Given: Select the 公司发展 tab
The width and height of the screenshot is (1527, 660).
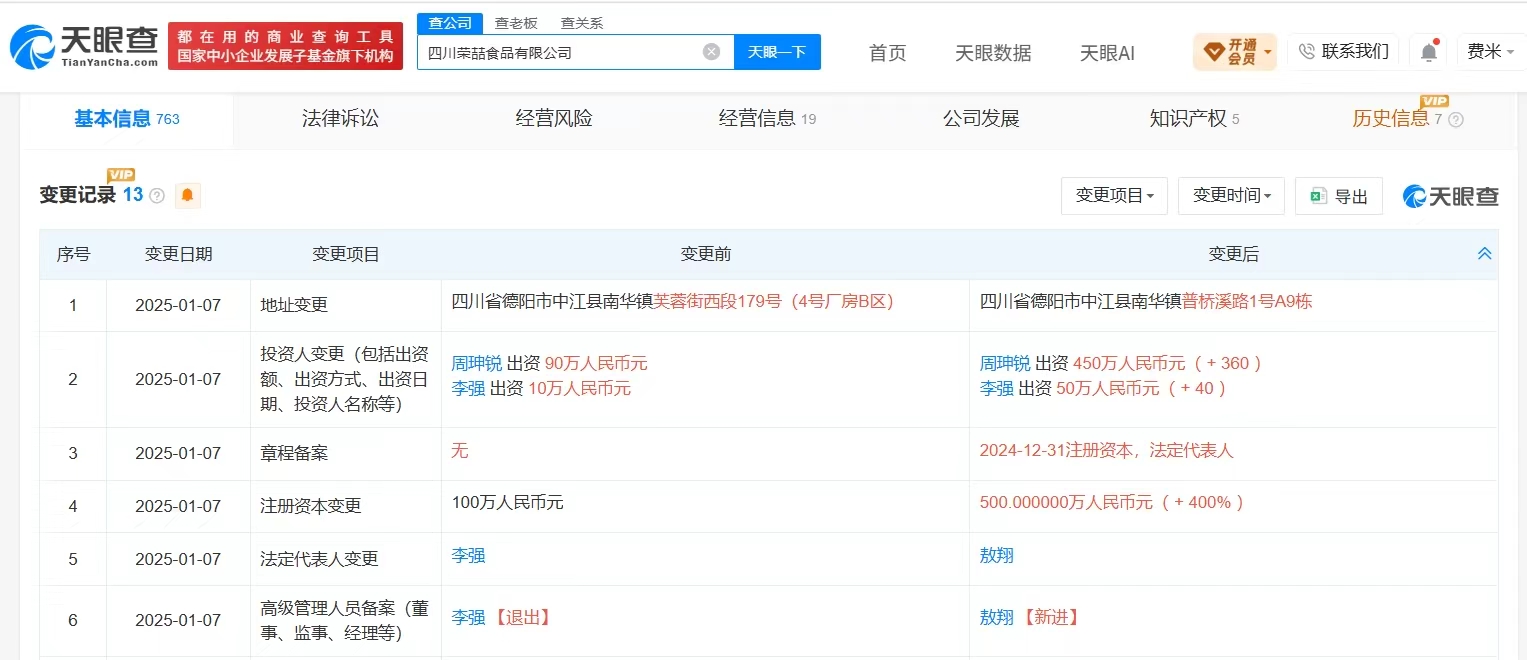Looking at the screenshot, I should 981,119.
